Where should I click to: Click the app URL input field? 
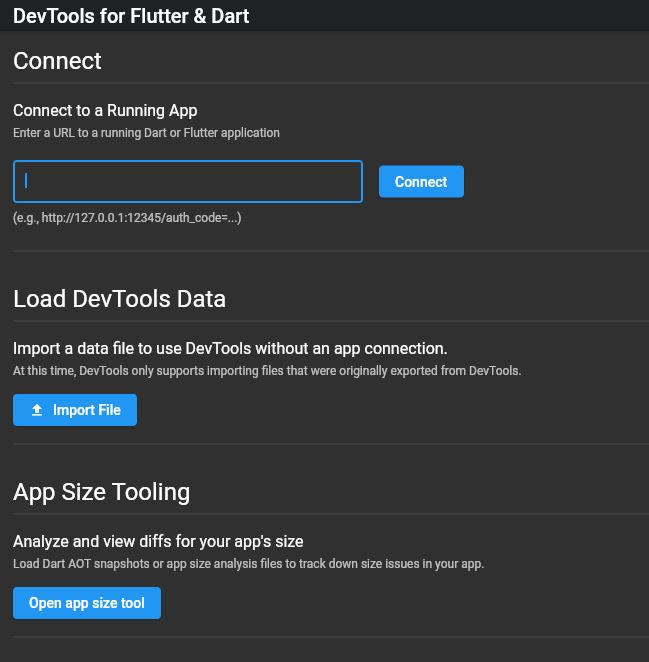click(188, 181)
